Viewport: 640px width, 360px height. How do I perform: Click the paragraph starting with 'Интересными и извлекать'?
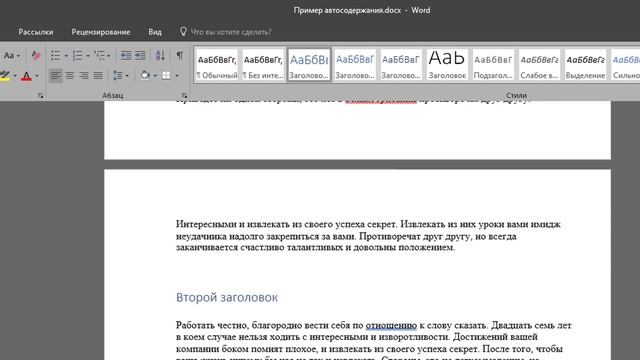[x=368, y=236]
